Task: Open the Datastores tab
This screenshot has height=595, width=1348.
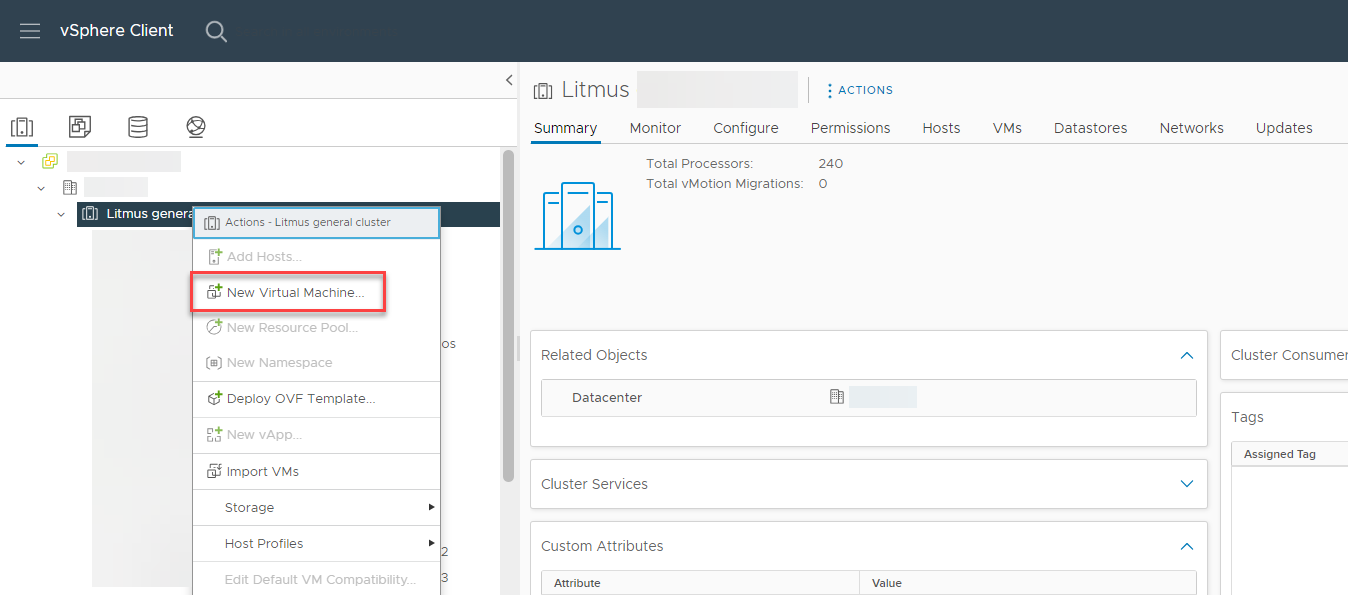Action: [x=1090, y=128]
